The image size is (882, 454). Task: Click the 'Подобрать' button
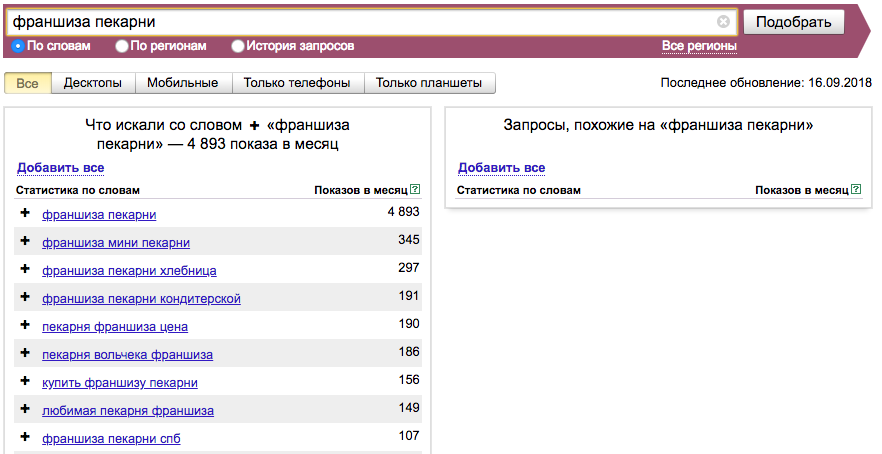click(x=794, y=22)
